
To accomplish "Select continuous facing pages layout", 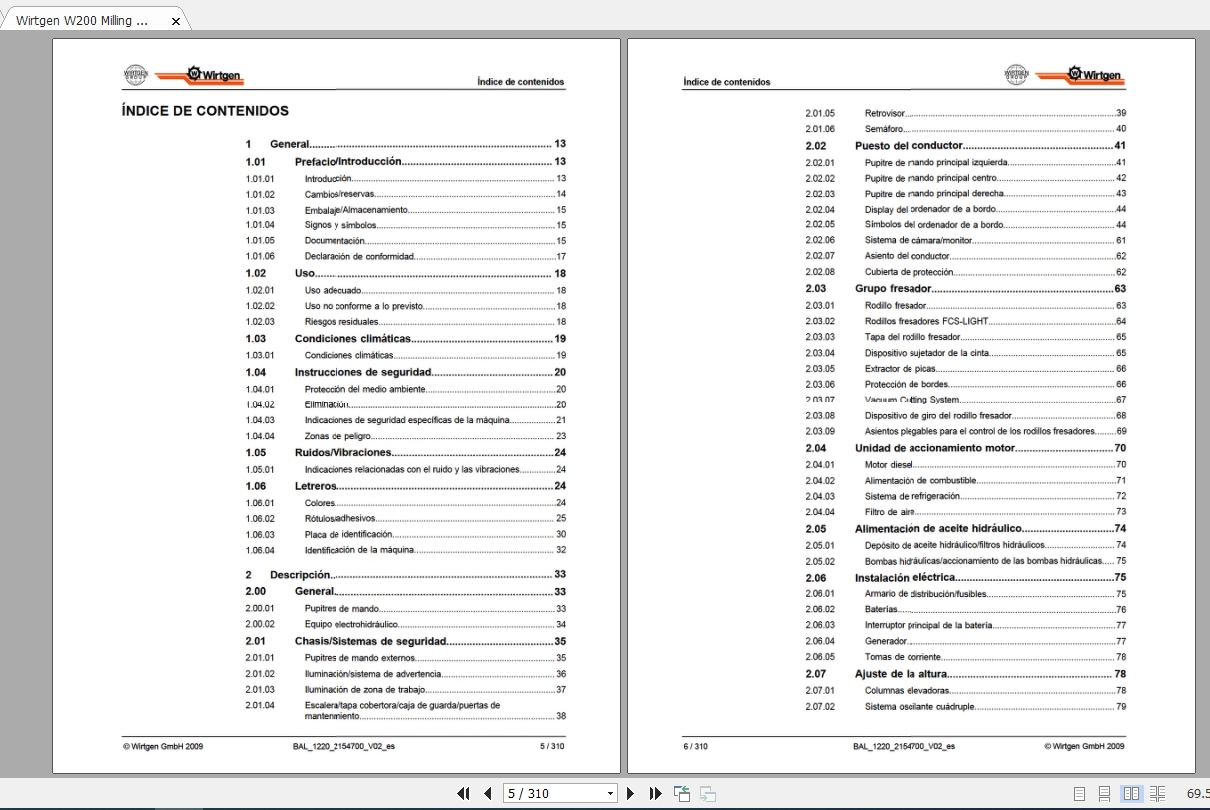I will (x=1157, y=793).
